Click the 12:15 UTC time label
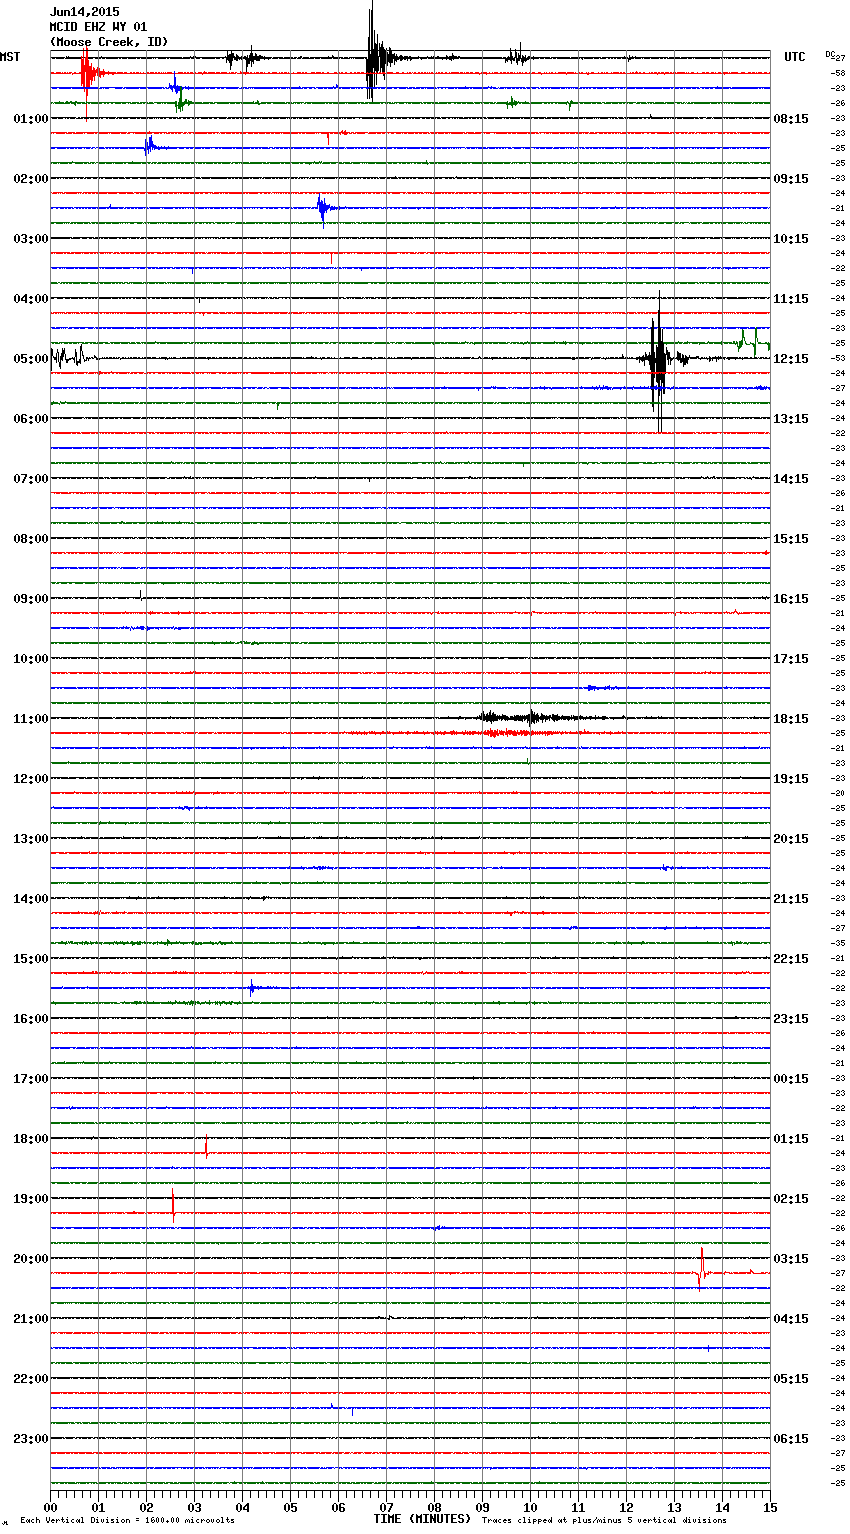850x1534 pixels. click(x=791, y=359)
